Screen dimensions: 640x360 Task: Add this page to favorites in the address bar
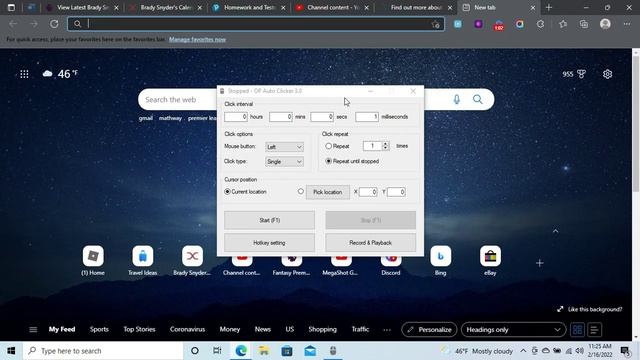coord(436,24)
